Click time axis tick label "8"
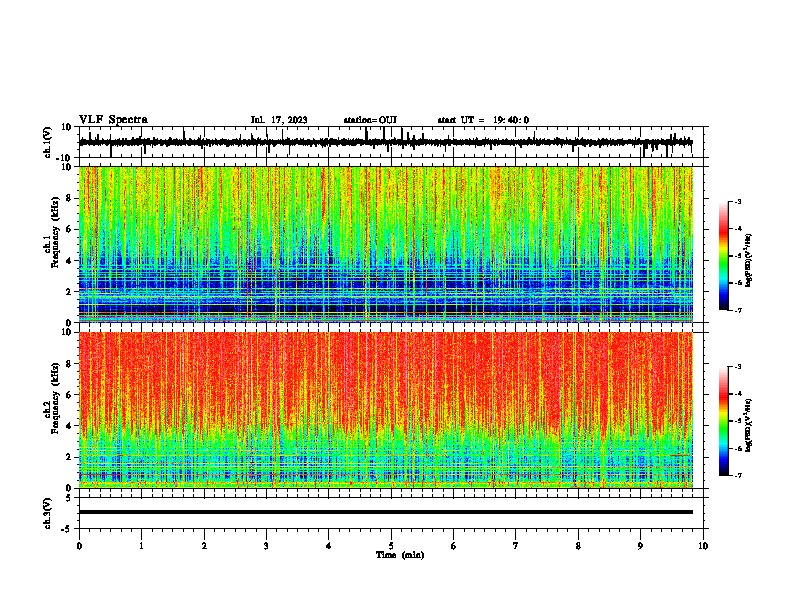Image resolution: width=792 pixels, height=612 pixels. coord(578,546)
